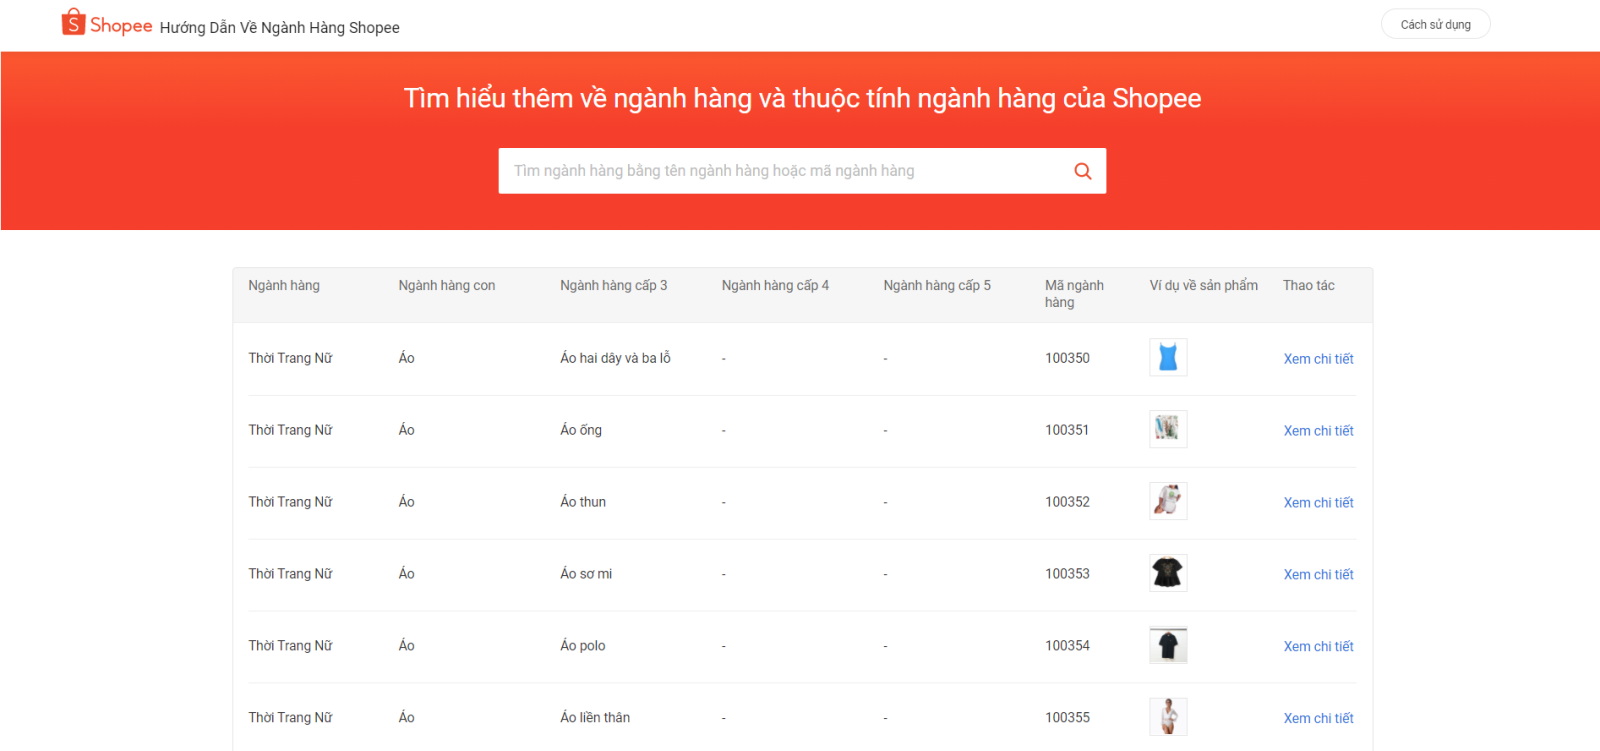1600x751 pixels.
Task: Click the search magnifier icon
Action: click(x=1082, y=171)
